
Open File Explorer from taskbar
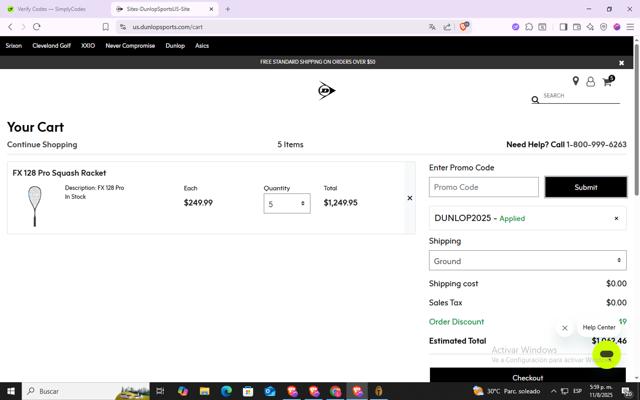click(x=204, y=391)
